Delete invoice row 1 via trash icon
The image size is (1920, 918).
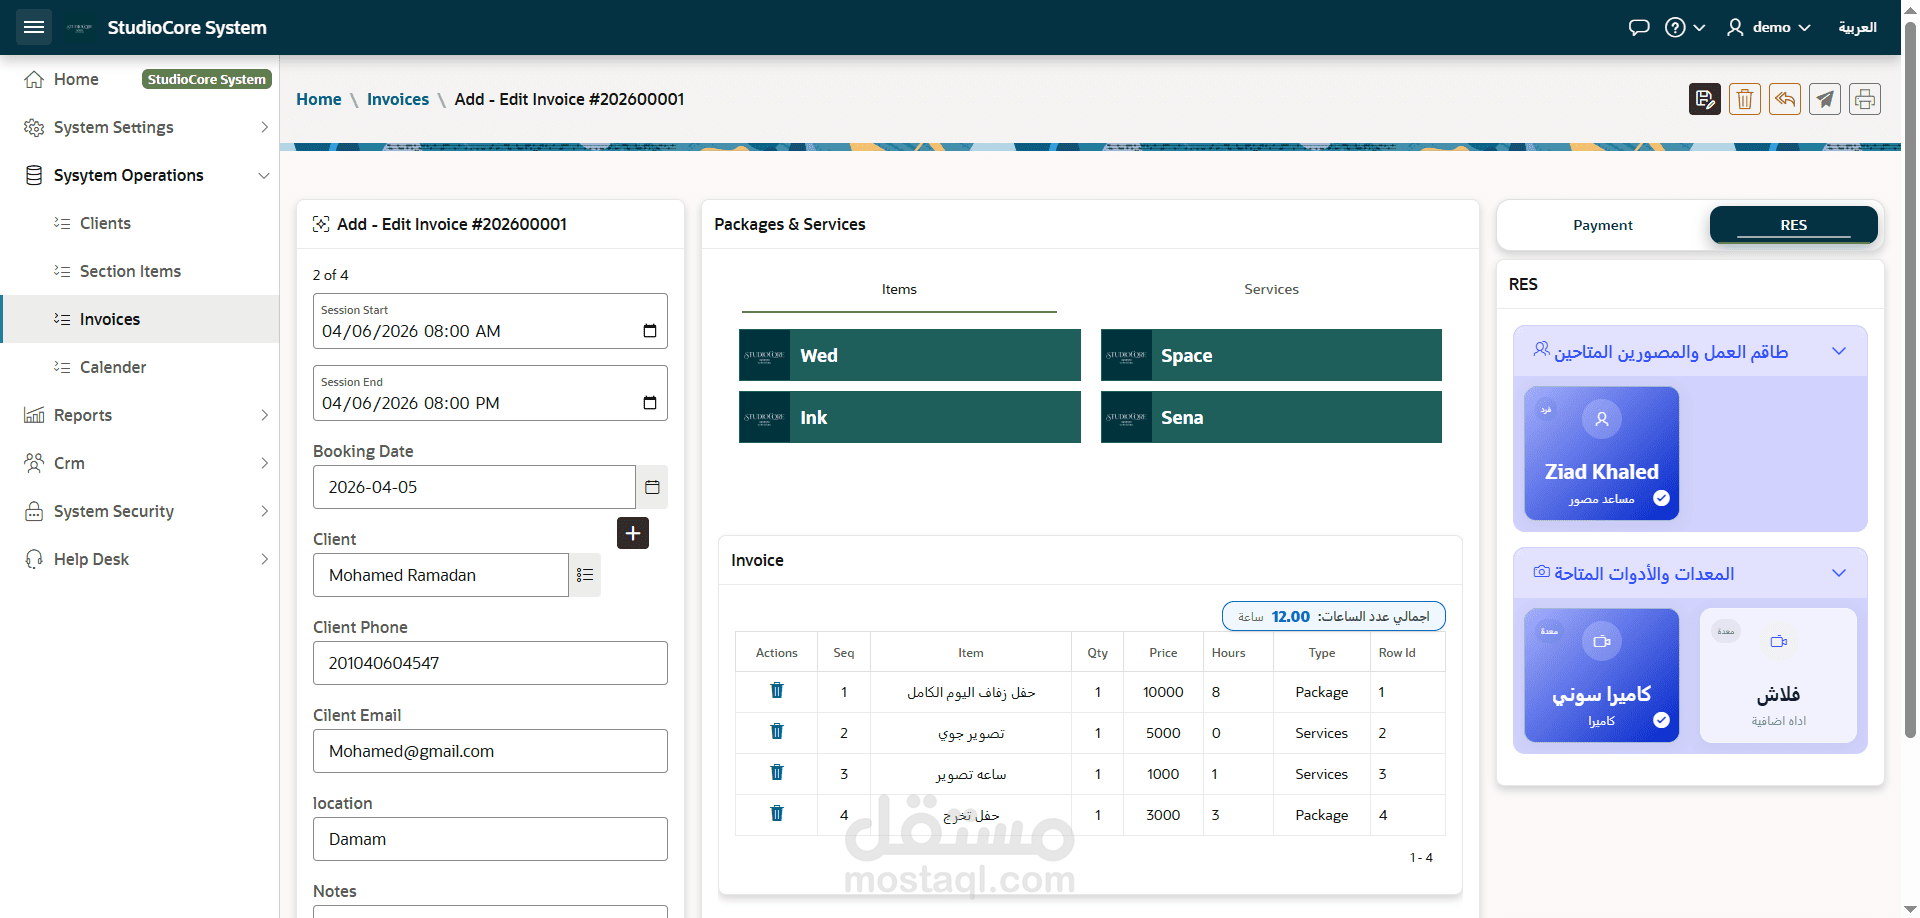[x=777, y=691]
